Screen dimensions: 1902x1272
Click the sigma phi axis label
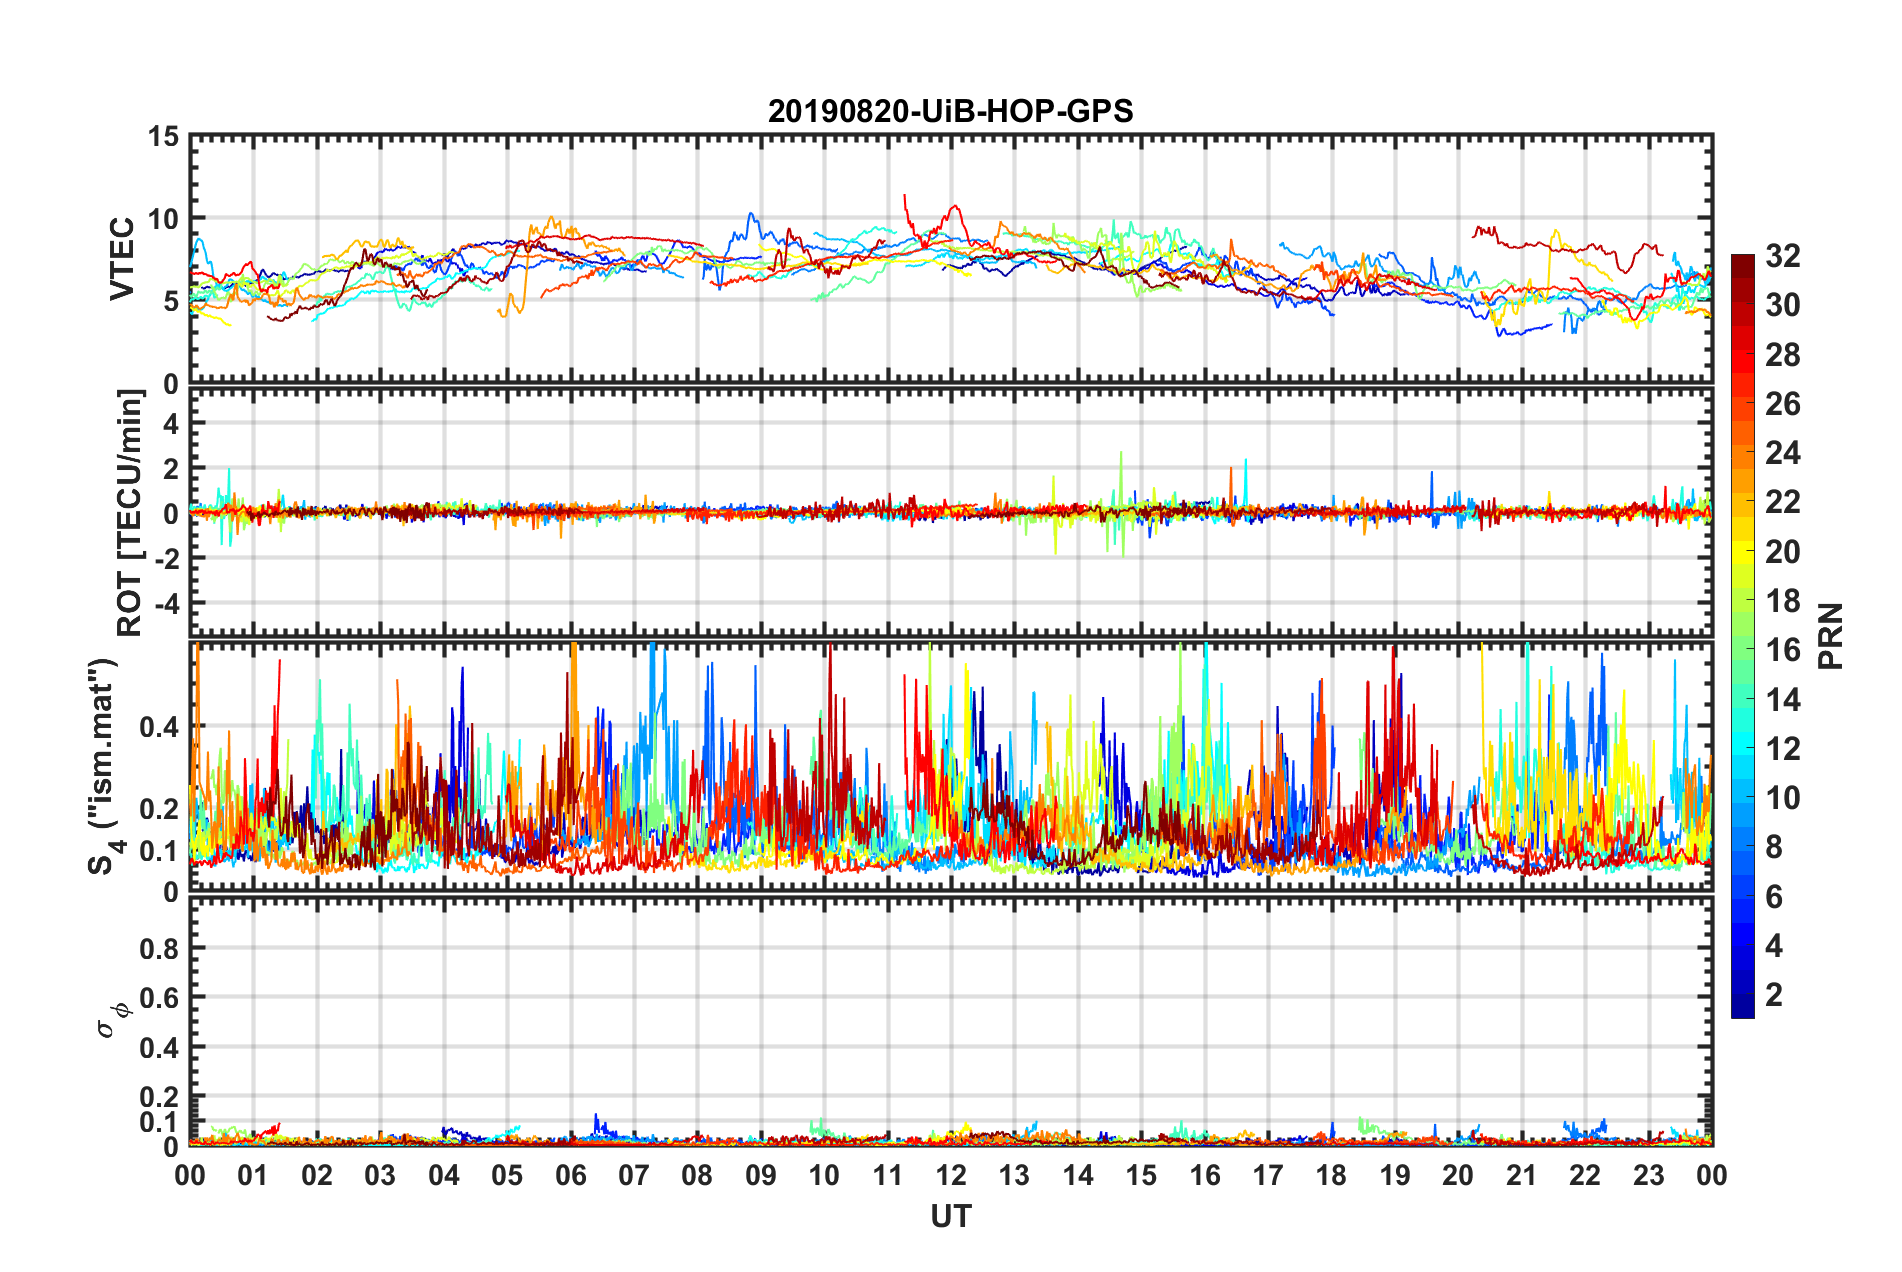pyautogui.click(x=112, y=1021)
